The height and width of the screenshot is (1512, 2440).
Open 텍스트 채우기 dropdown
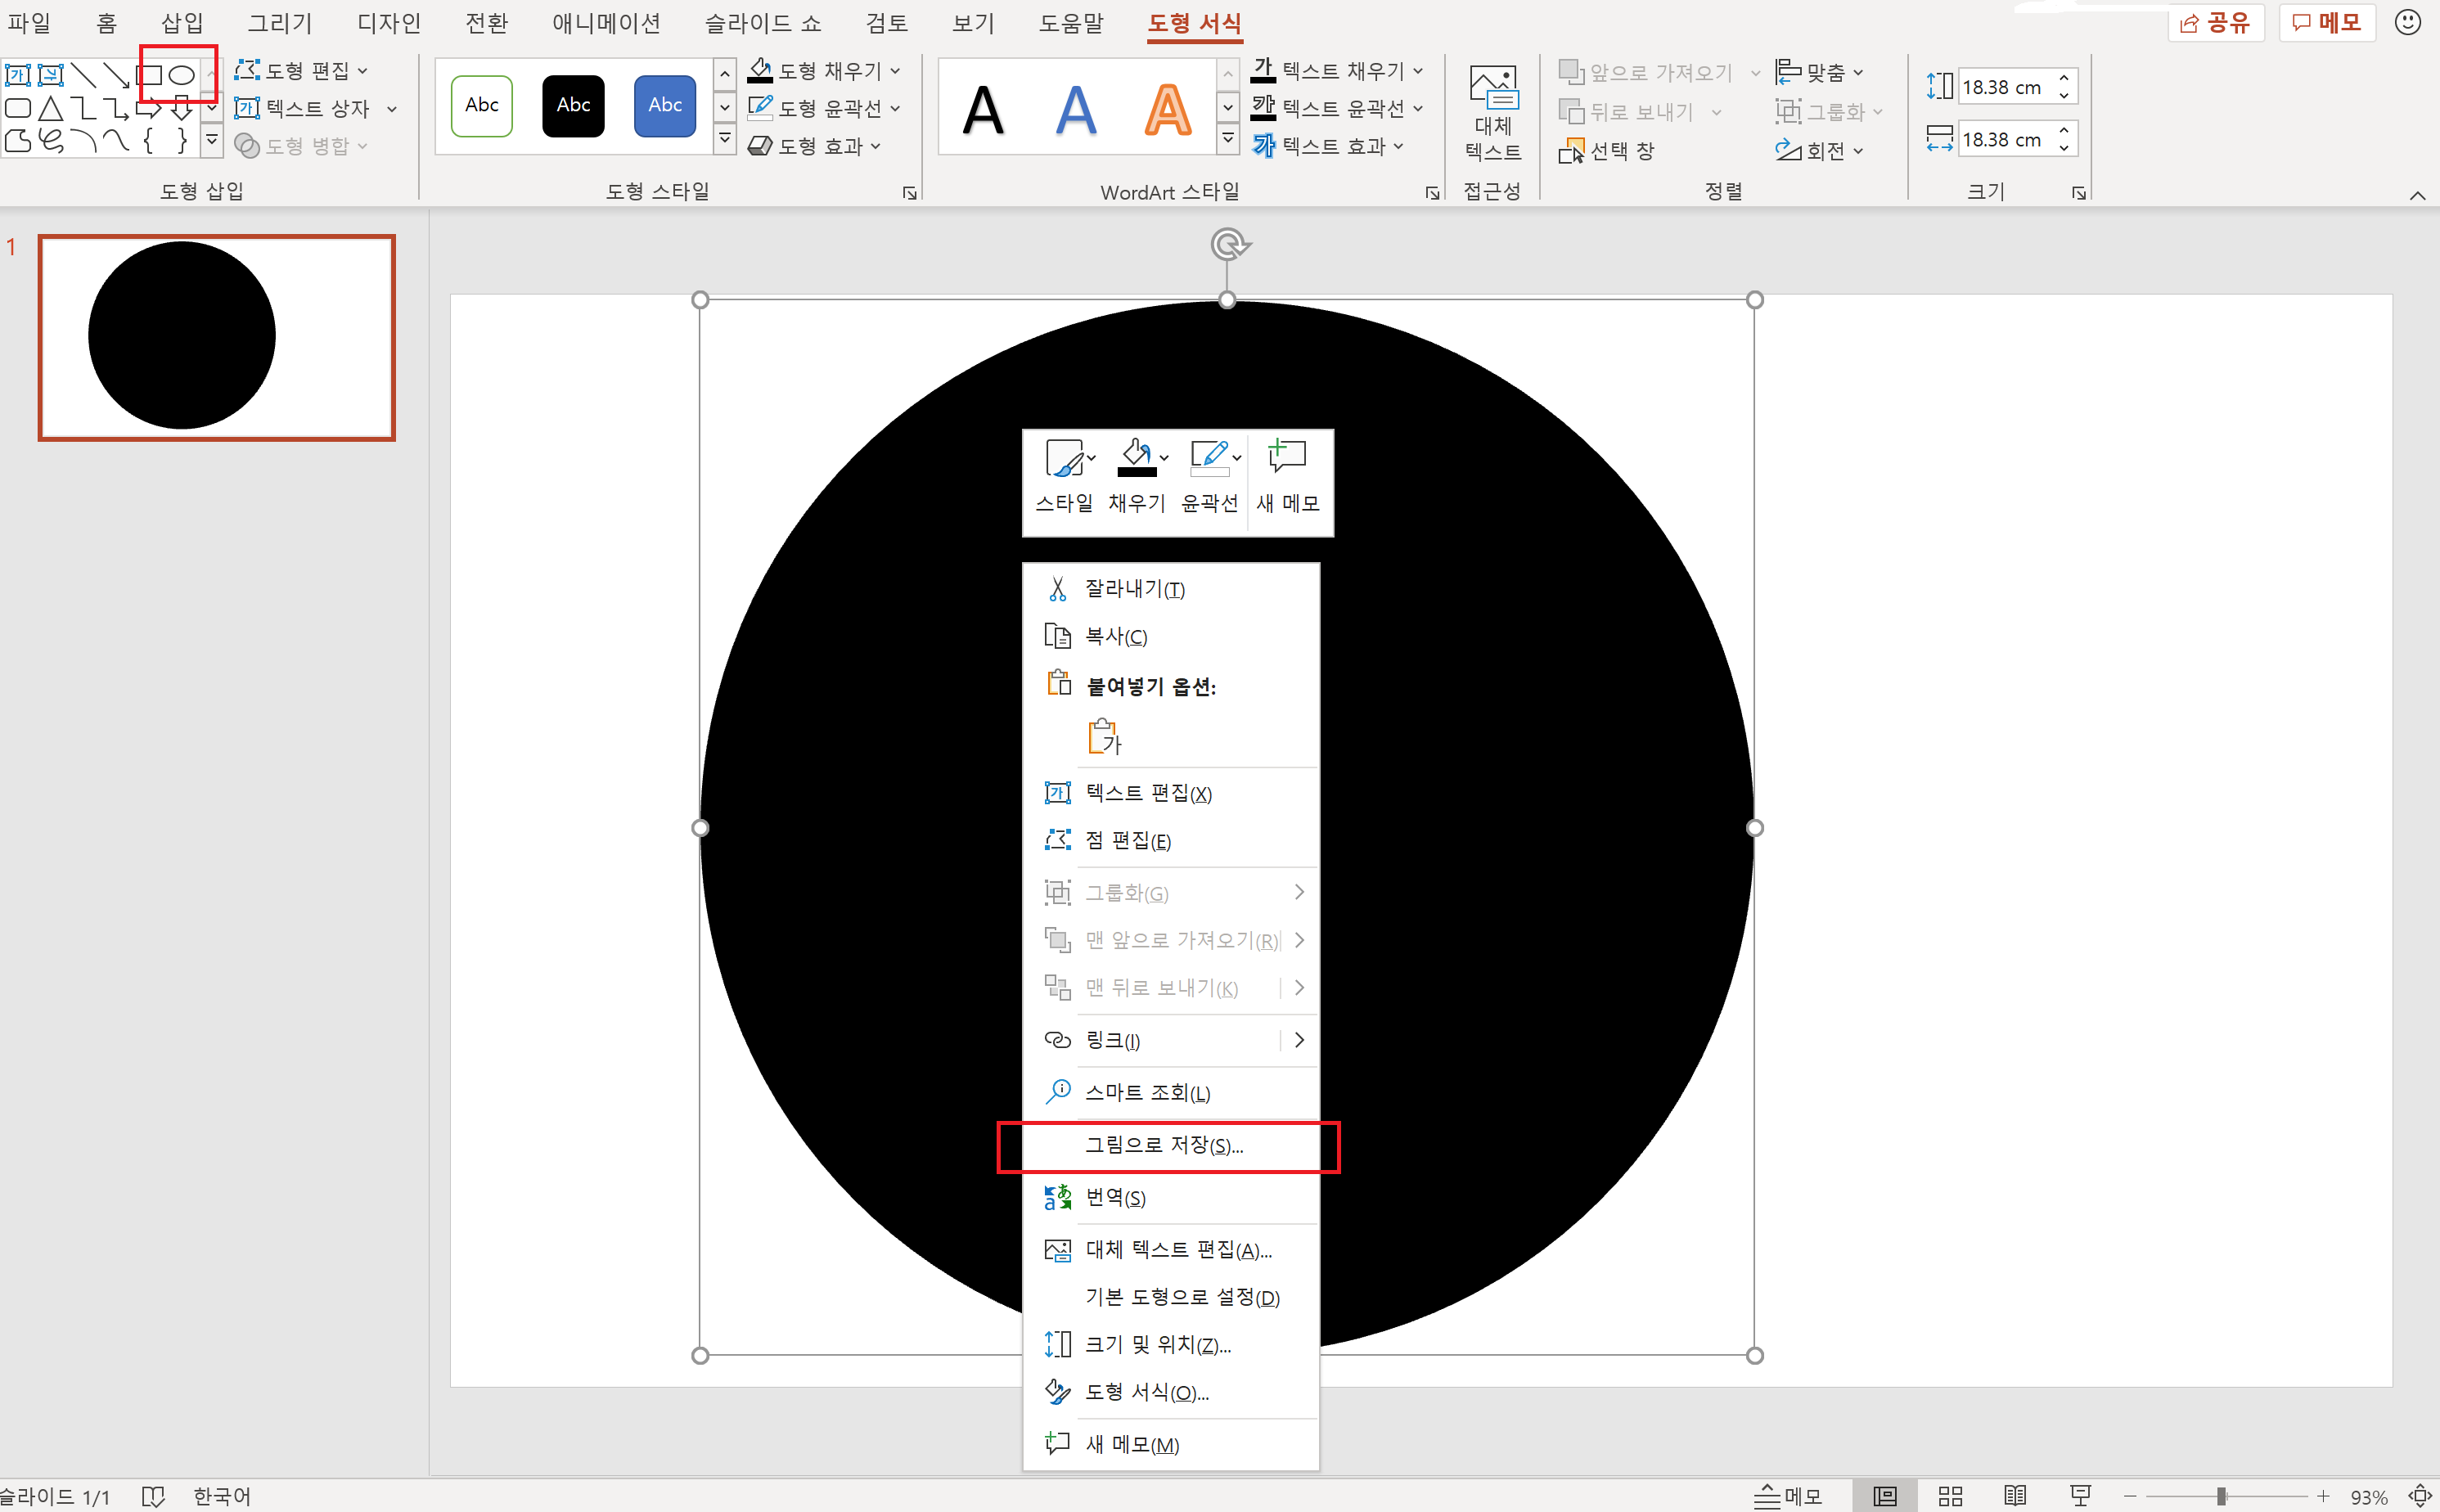pos(1338,71)
